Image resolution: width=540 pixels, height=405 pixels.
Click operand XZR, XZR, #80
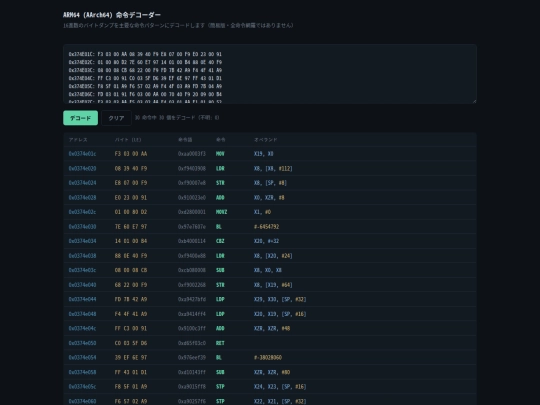click(x=272, y=372)
